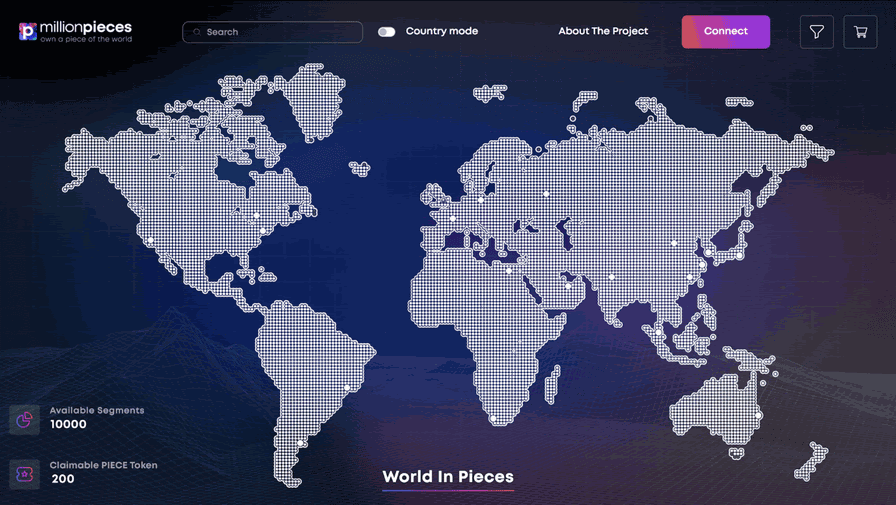
Task: Click the millionpieces brand name text
Action: pyautogui.click(x=86, y=27)
